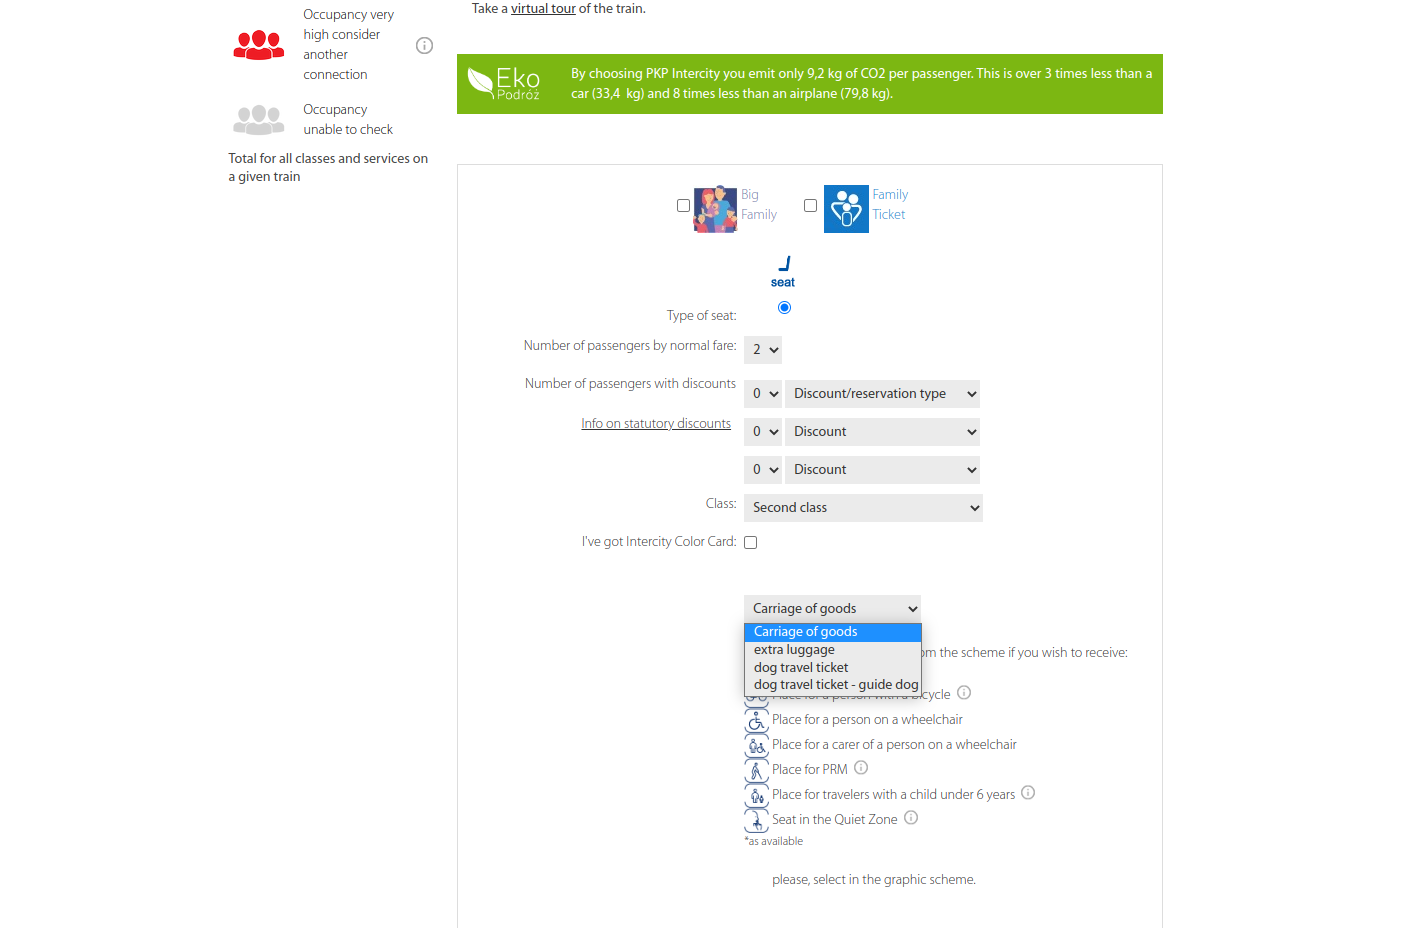This screenshot has width=1409, height=928.
Task: Open info icon beside Occupancy very high
Action: point(424,45)
